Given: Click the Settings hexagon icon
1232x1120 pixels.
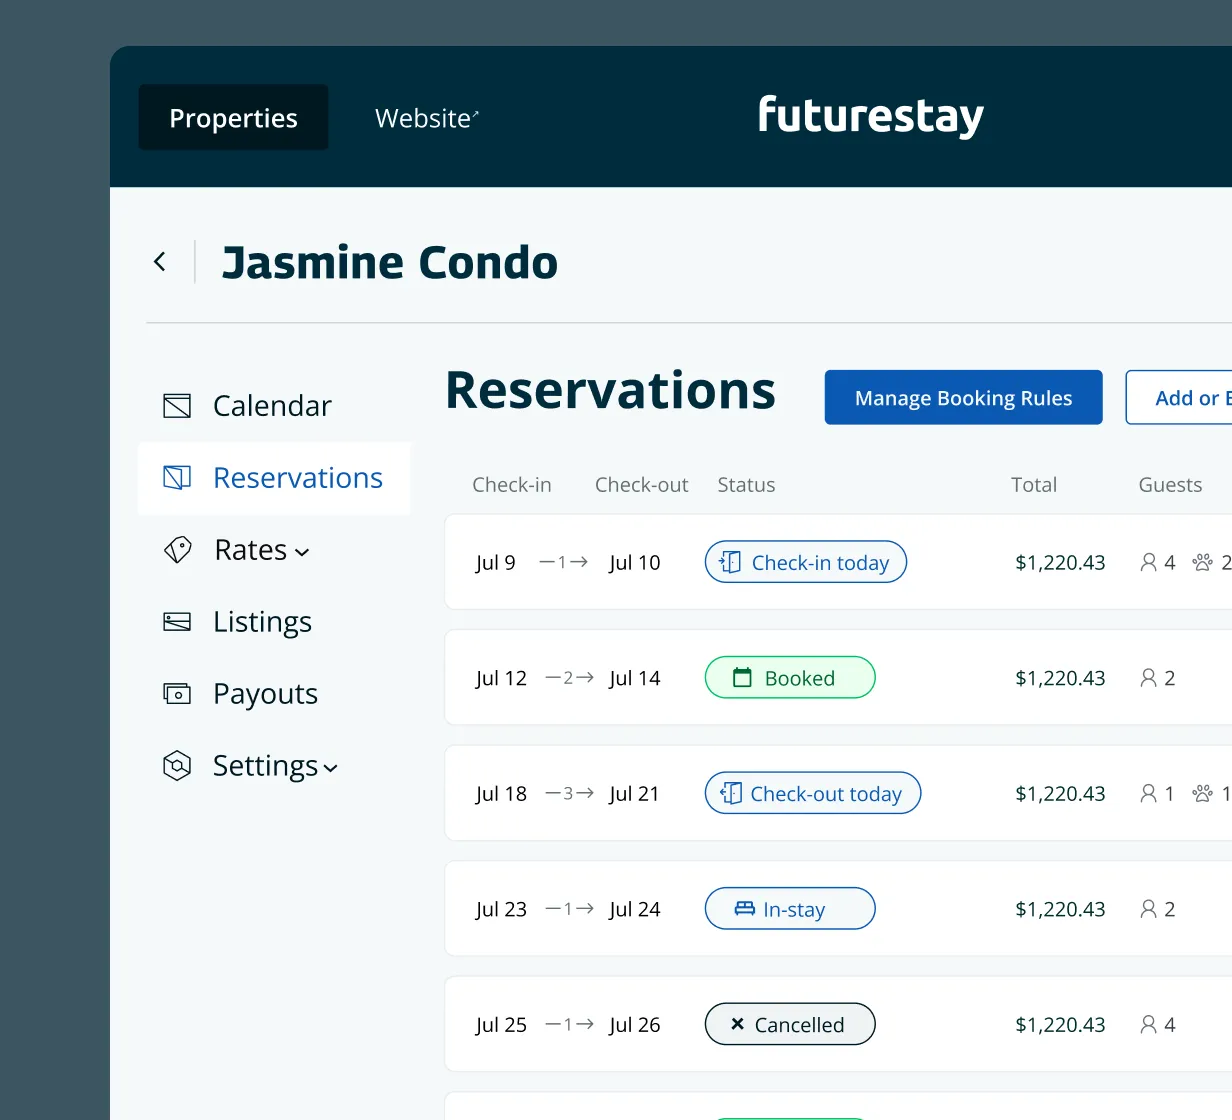Looking at the screenshot, I should coord(177,766).
